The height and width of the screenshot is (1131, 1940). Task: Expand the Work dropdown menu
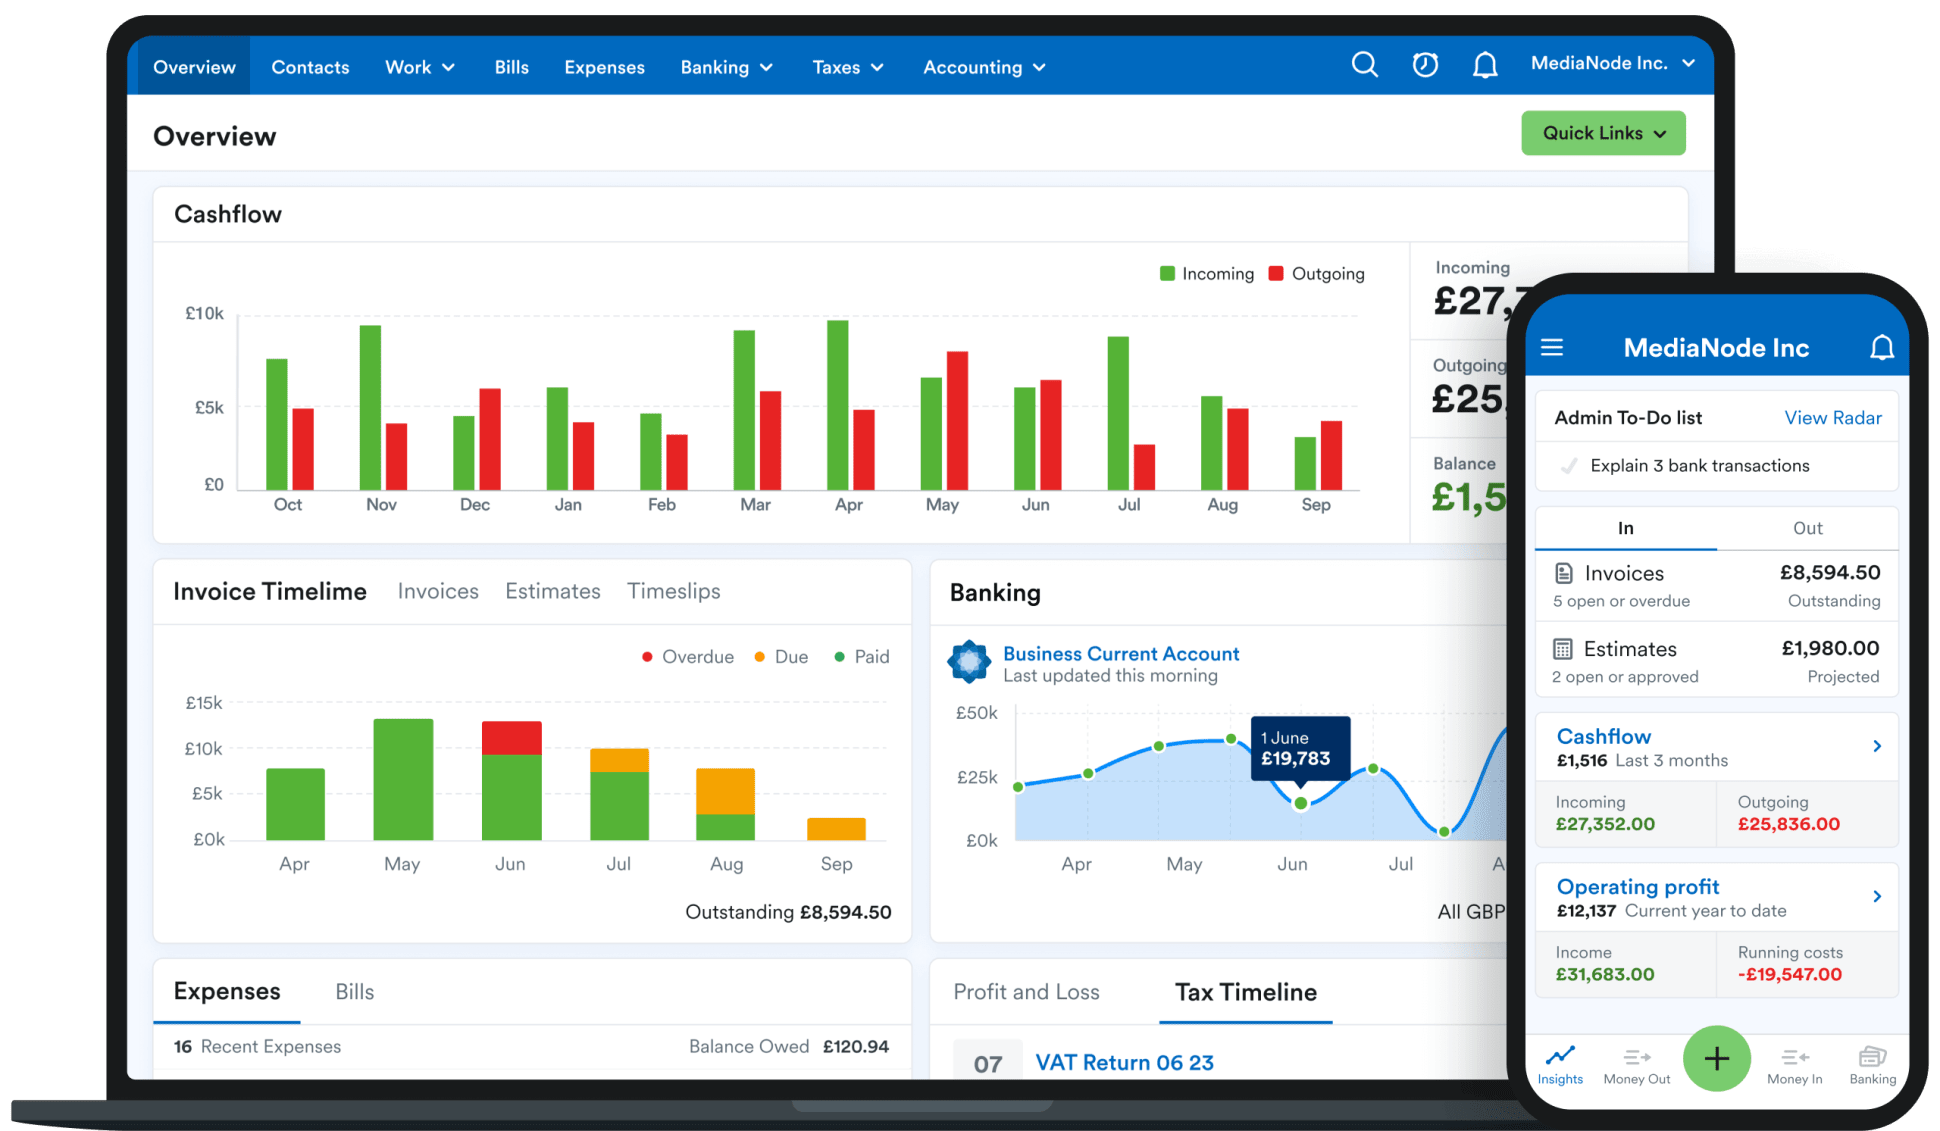419,66
